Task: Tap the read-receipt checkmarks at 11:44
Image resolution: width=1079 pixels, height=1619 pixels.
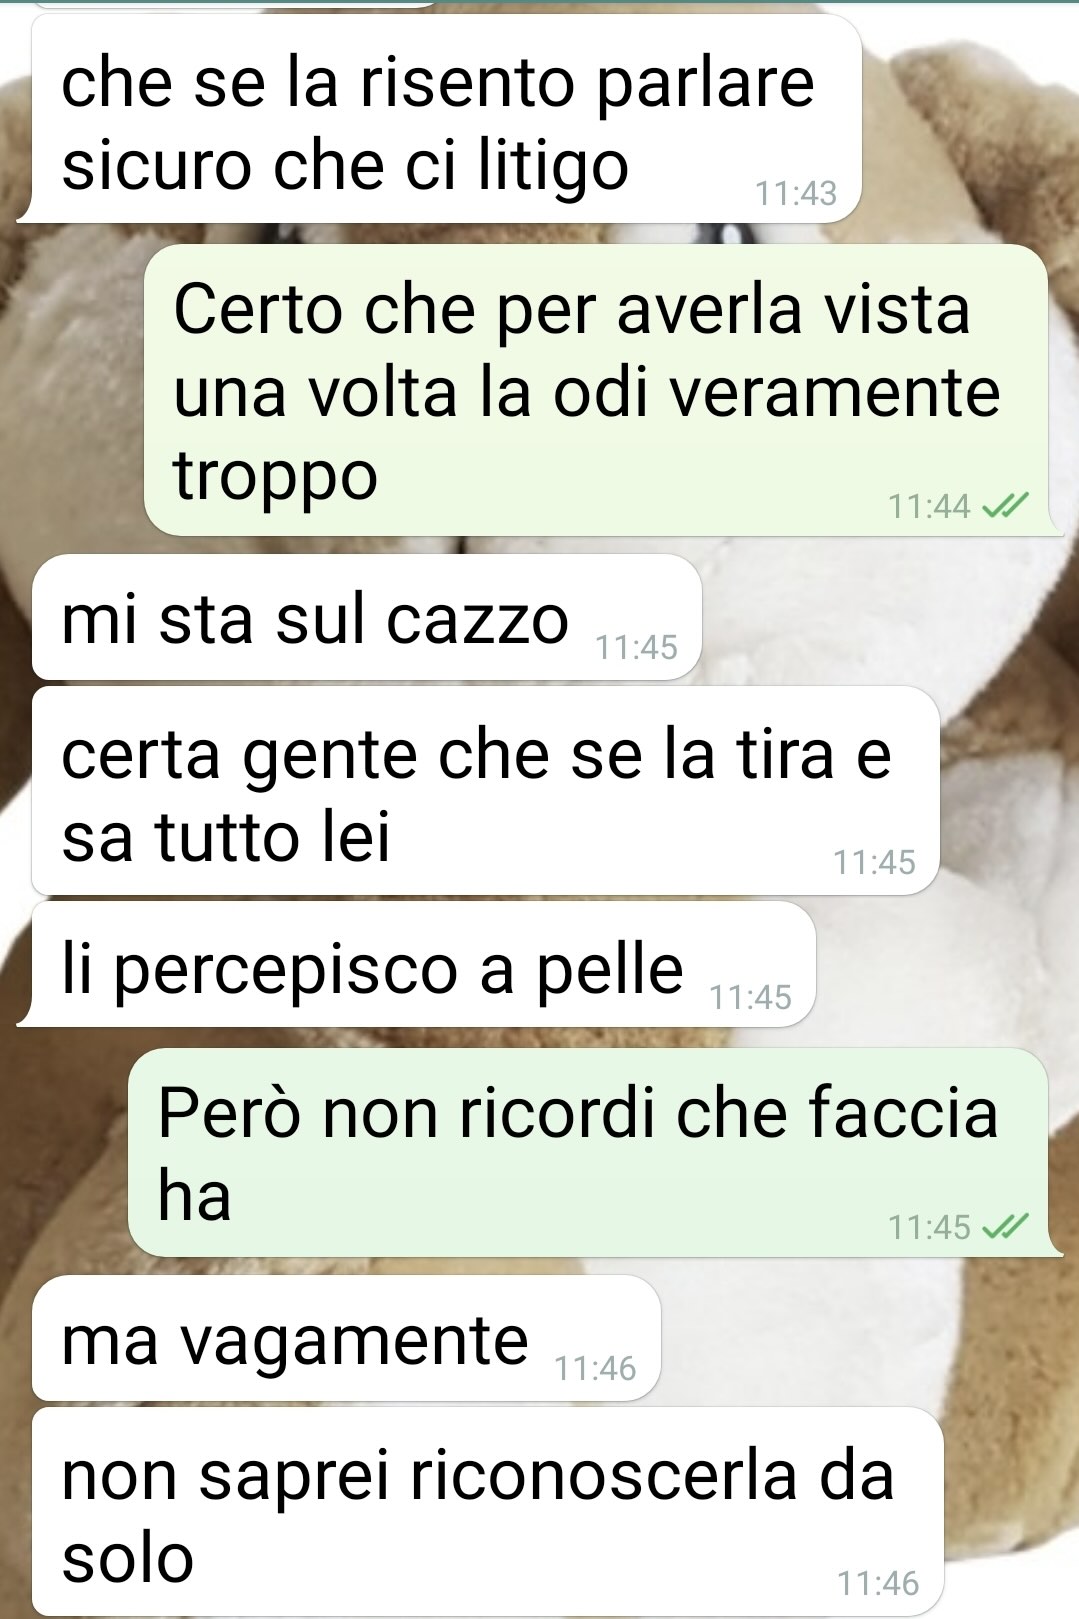Action: (1005, 507)
